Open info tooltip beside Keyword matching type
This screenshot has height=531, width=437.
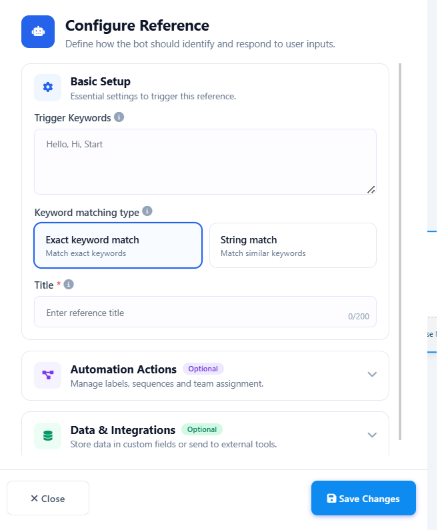[147, 211]
